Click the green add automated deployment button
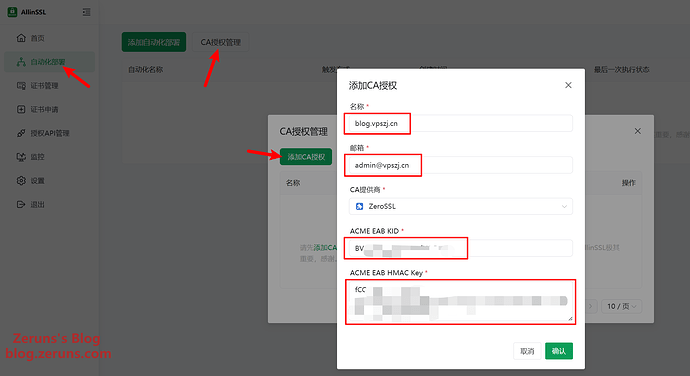The image size is (690, 376). click(154, 42)
